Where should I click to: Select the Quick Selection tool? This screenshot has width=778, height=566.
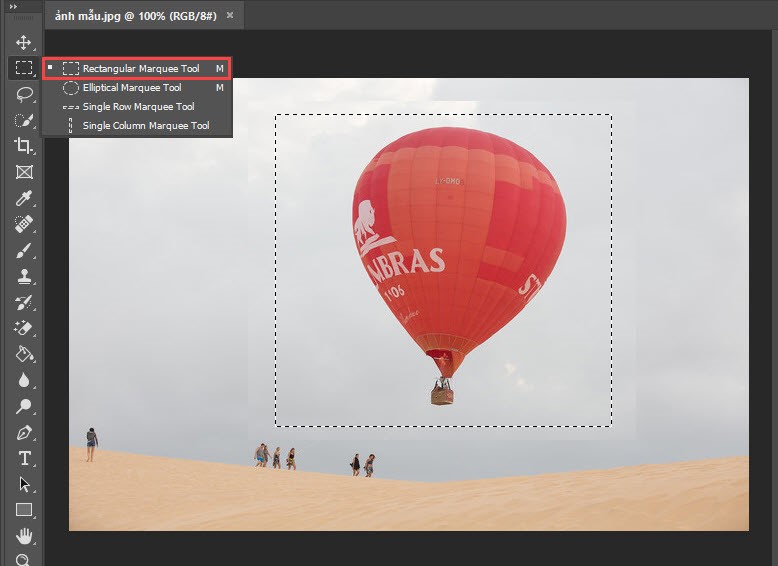coord(23,120)
